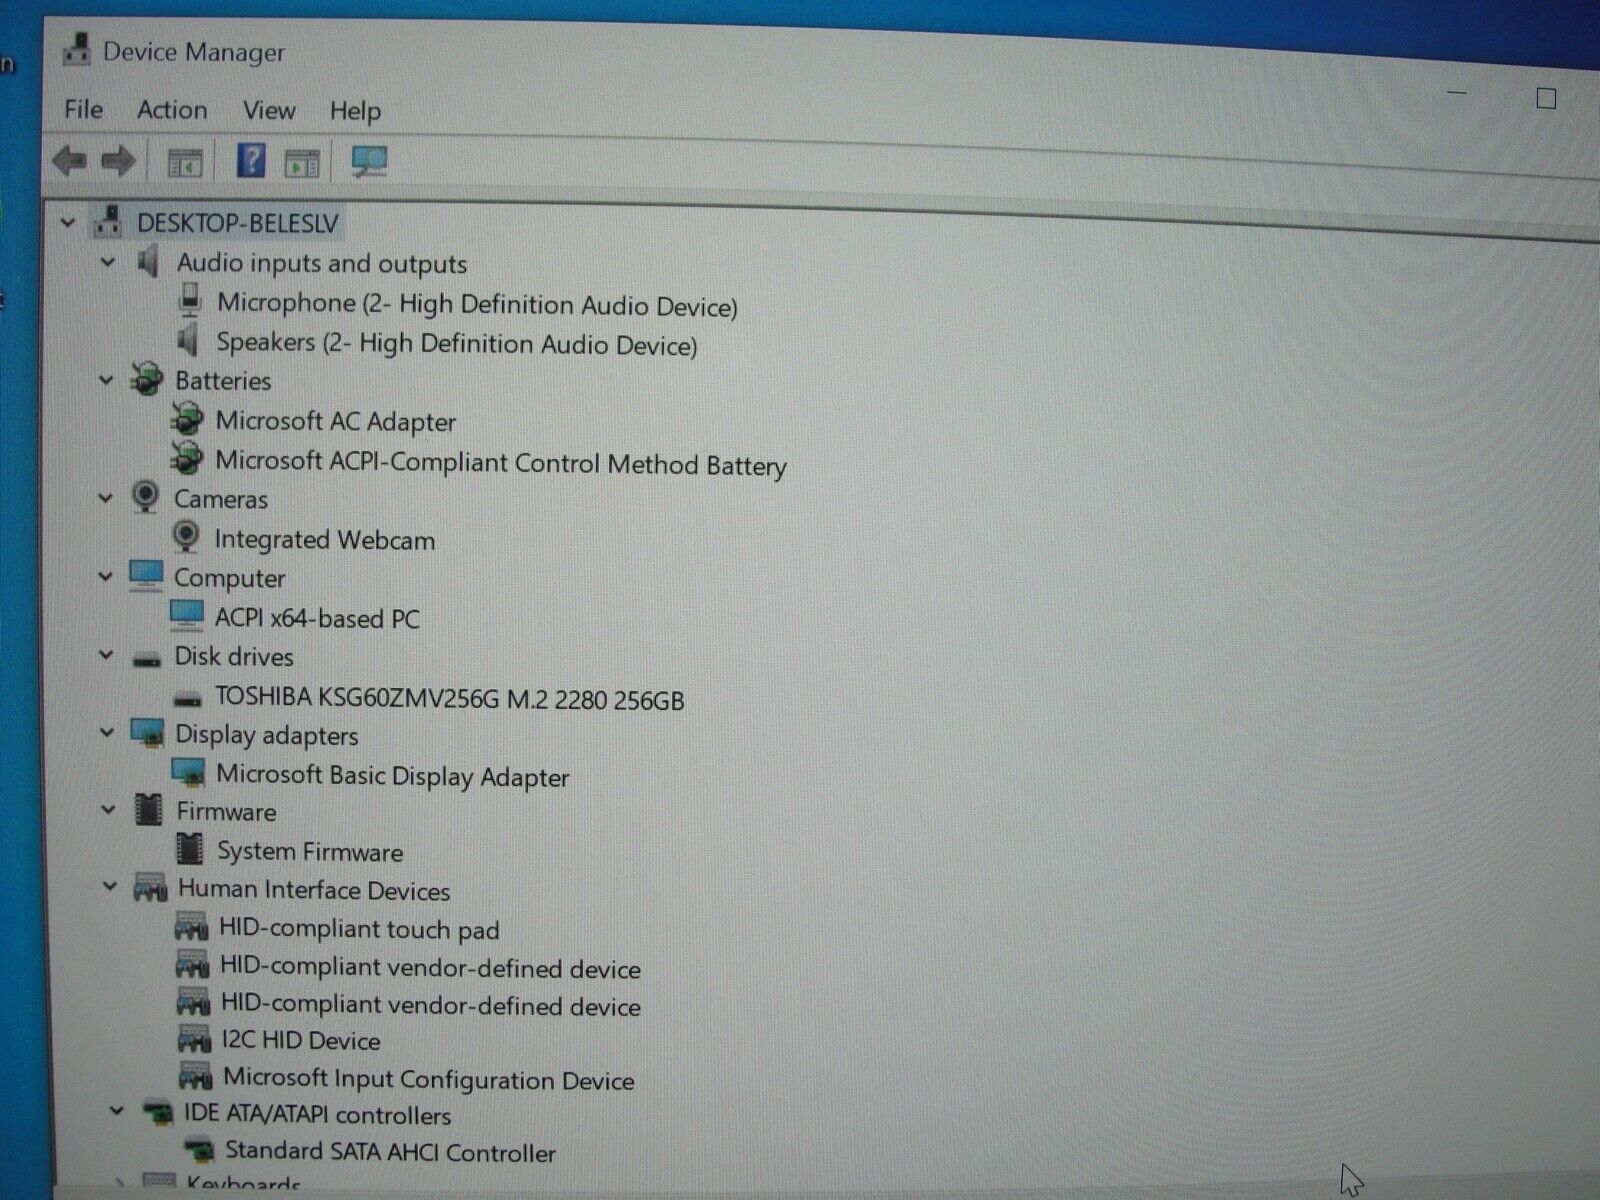The height and width of the screenshot is (1200, 1600).
Task: Click the Standard SATA AHCI Controller icon
Action: [x=199, y=1151]
